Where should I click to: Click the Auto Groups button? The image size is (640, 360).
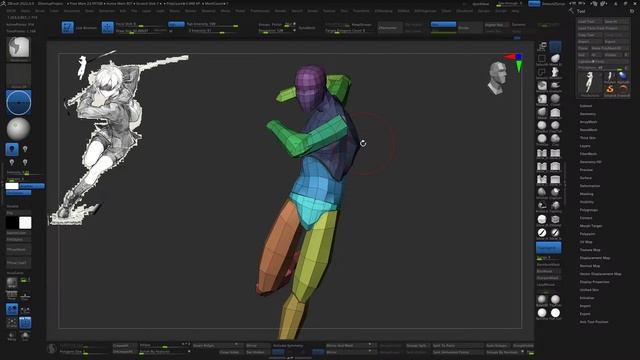(497, 345)
